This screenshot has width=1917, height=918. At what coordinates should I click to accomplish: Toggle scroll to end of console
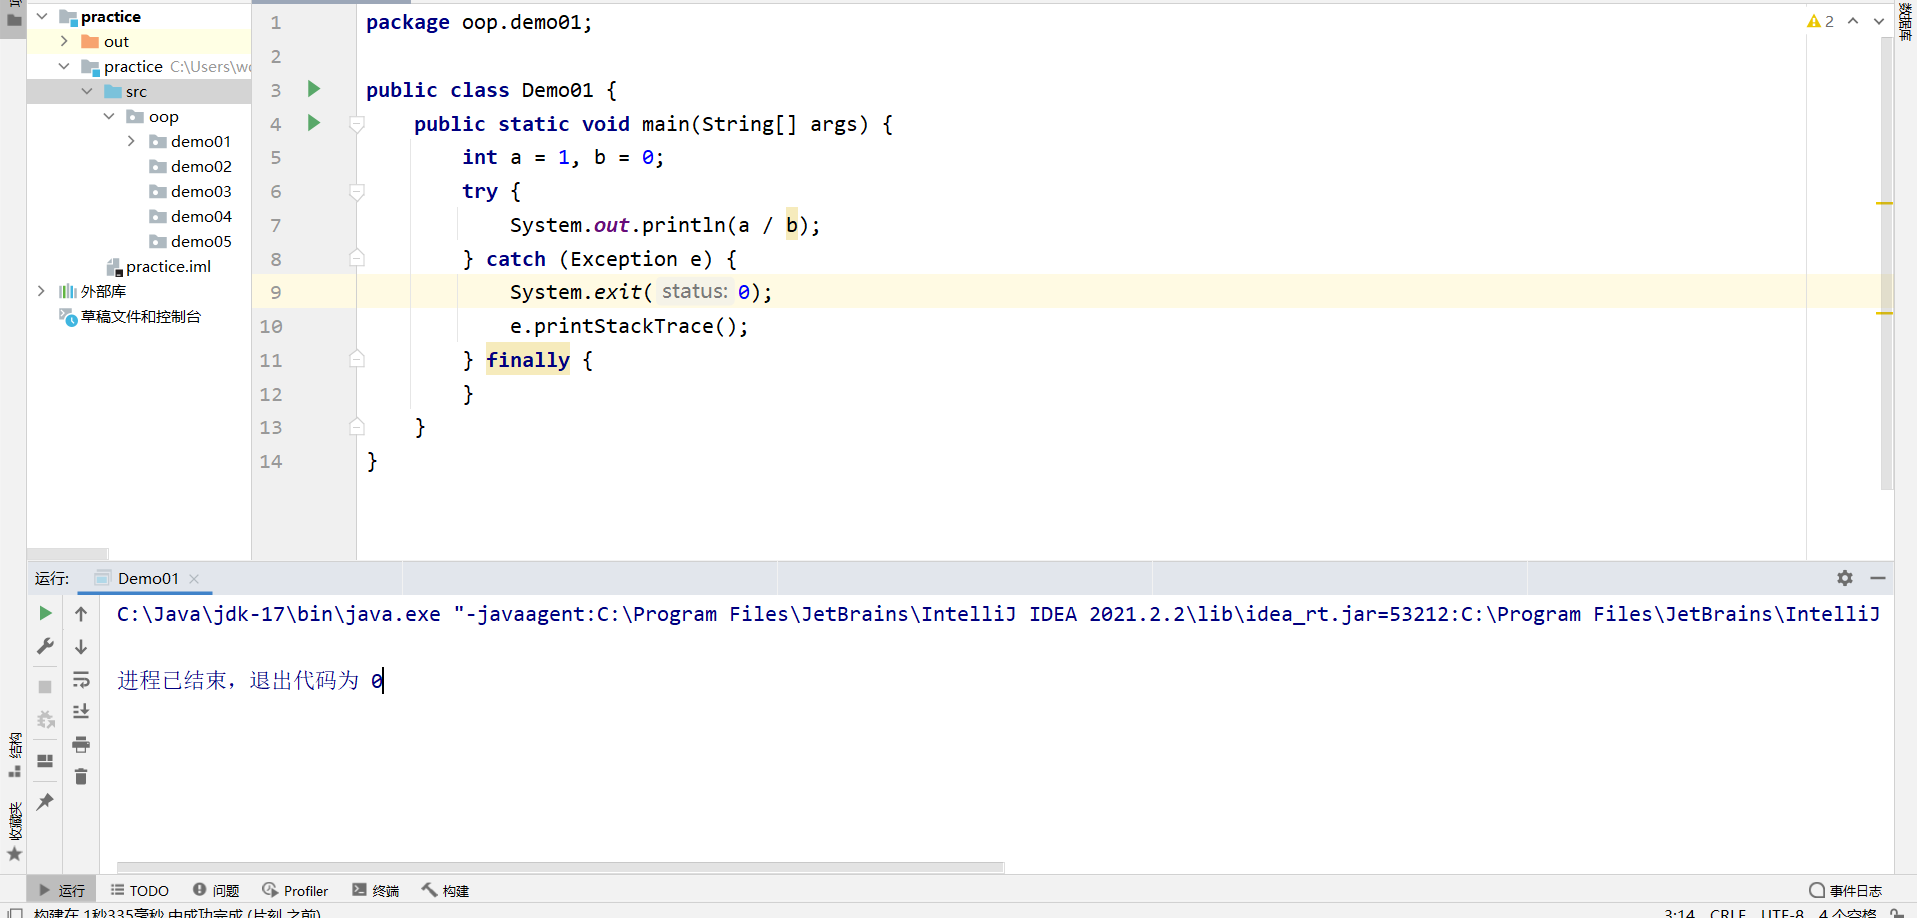[81, 711]
